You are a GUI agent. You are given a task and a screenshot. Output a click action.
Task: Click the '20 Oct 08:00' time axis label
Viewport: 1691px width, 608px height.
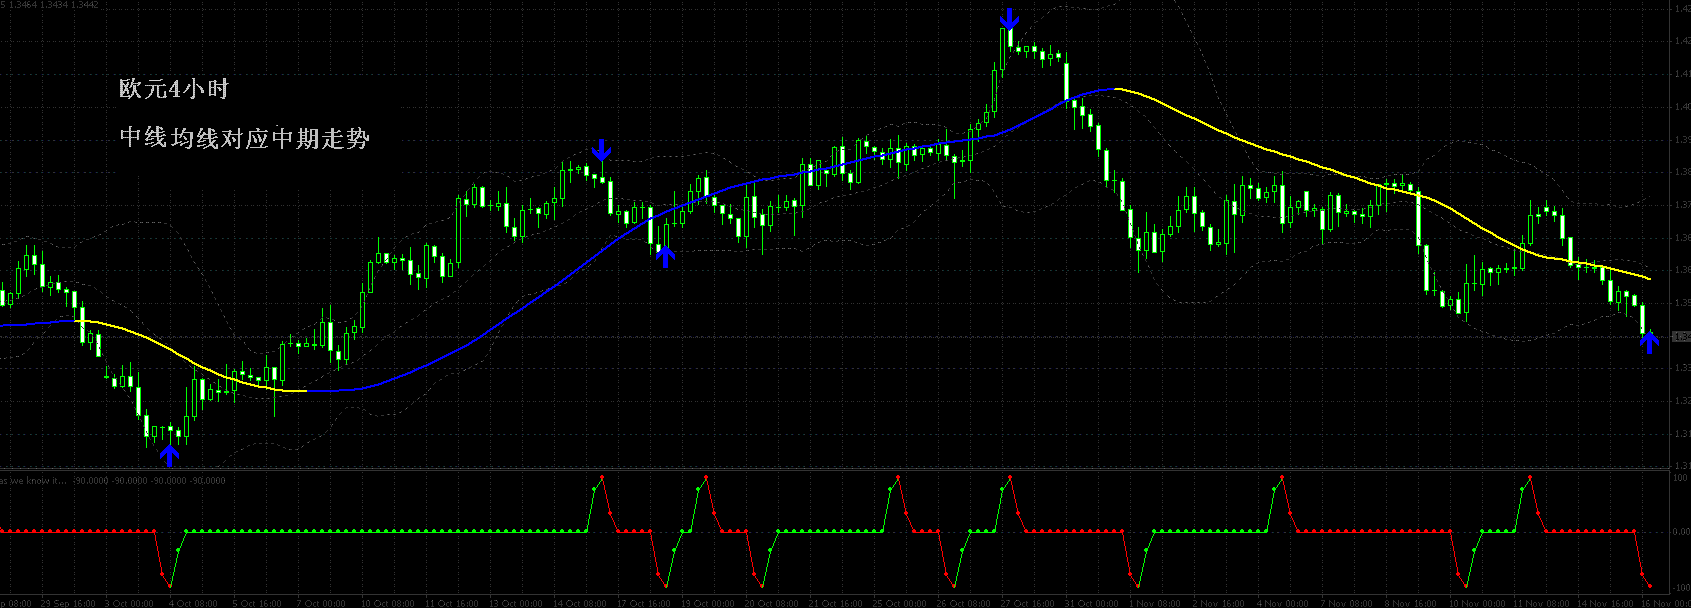pyautogui.click(x=771, y=603)
